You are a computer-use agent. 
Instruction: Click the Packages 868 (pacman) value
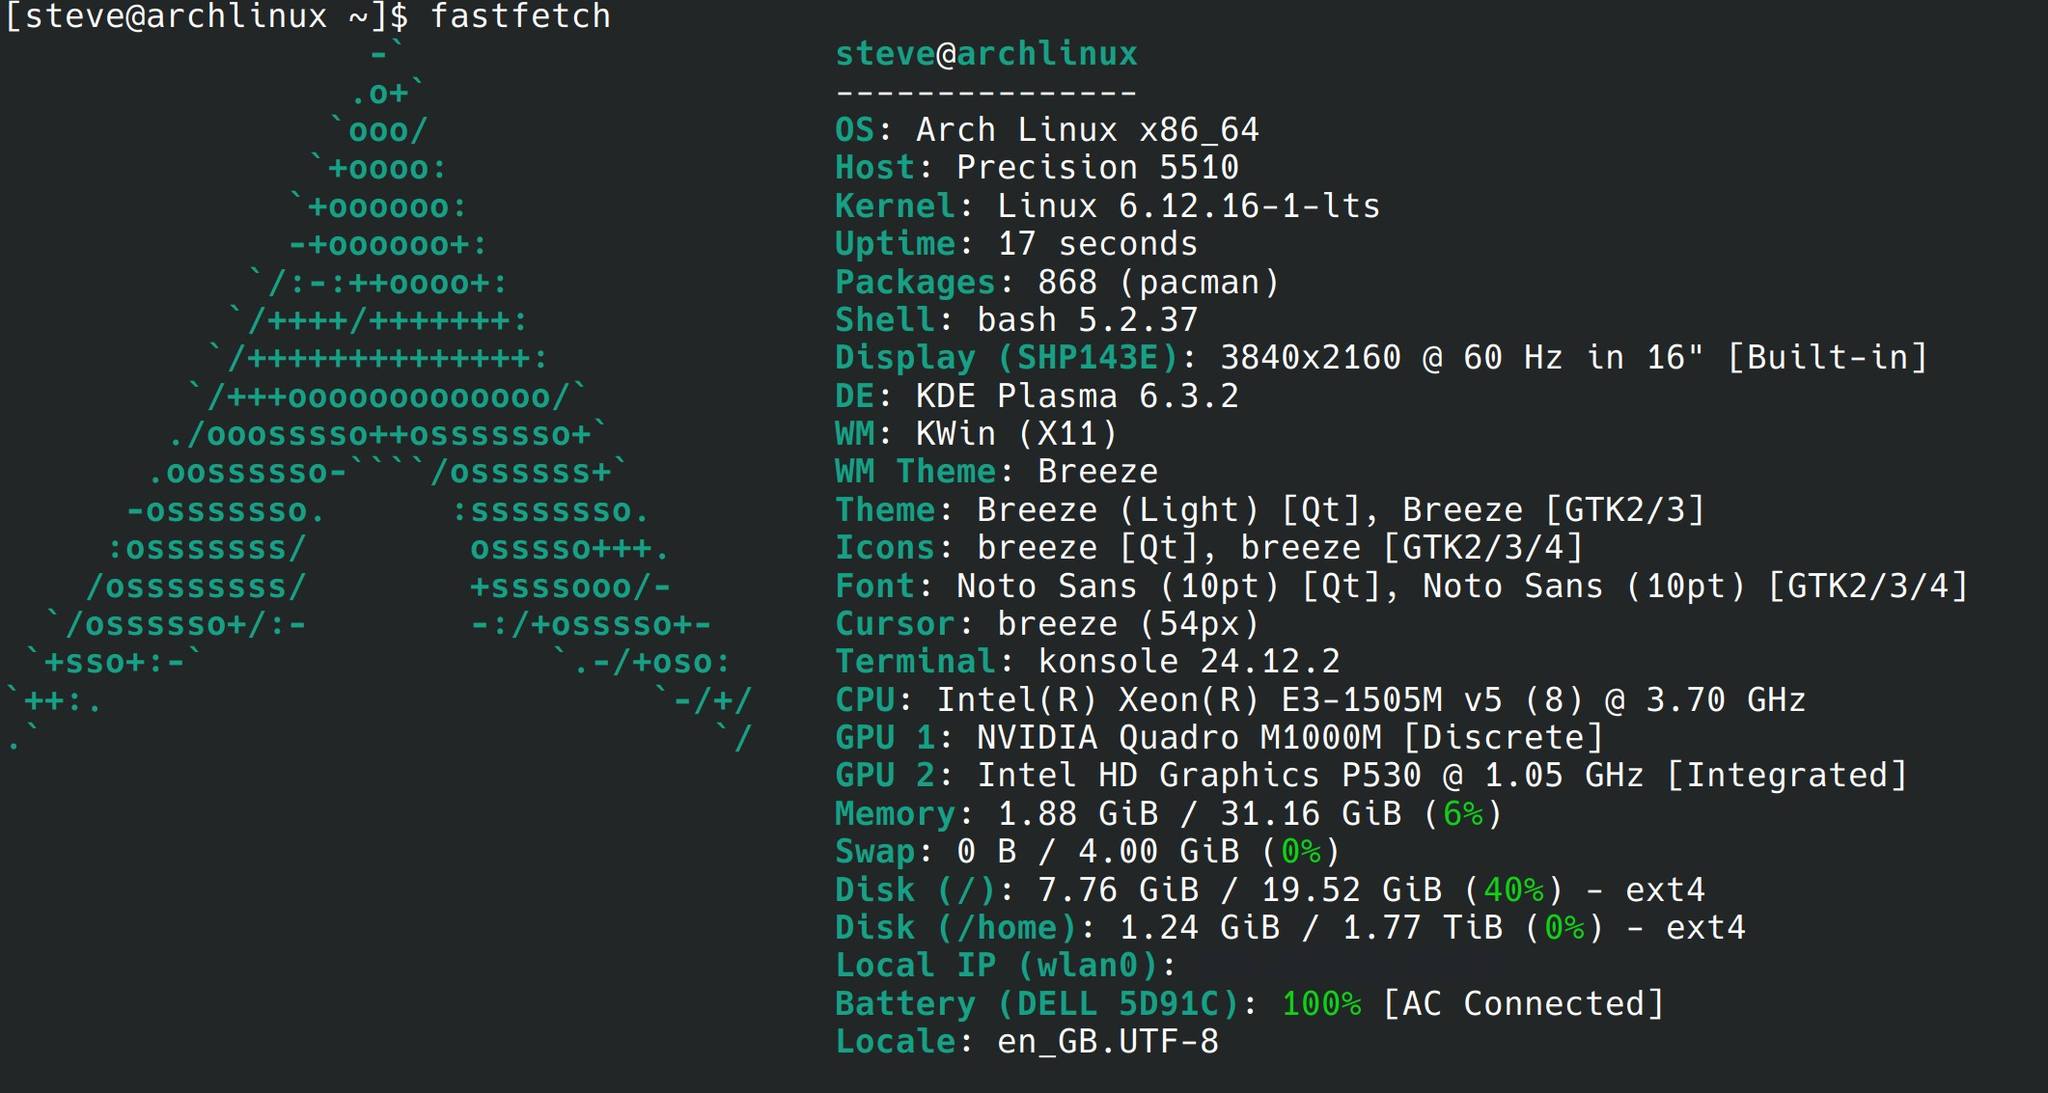pyautogui.click(x=1158, y=282)
